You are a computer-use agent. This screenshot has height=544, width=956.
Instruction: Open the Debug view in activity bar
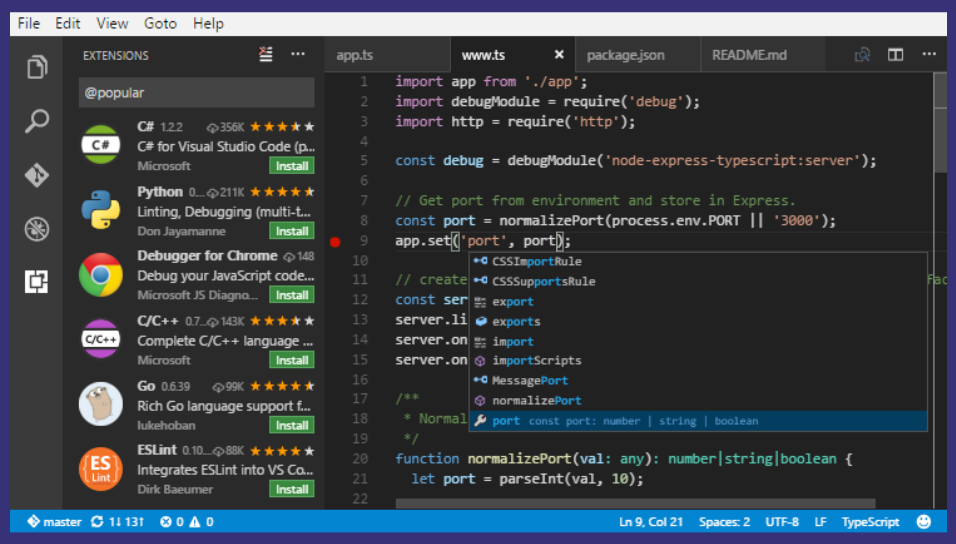click(37, 229)
